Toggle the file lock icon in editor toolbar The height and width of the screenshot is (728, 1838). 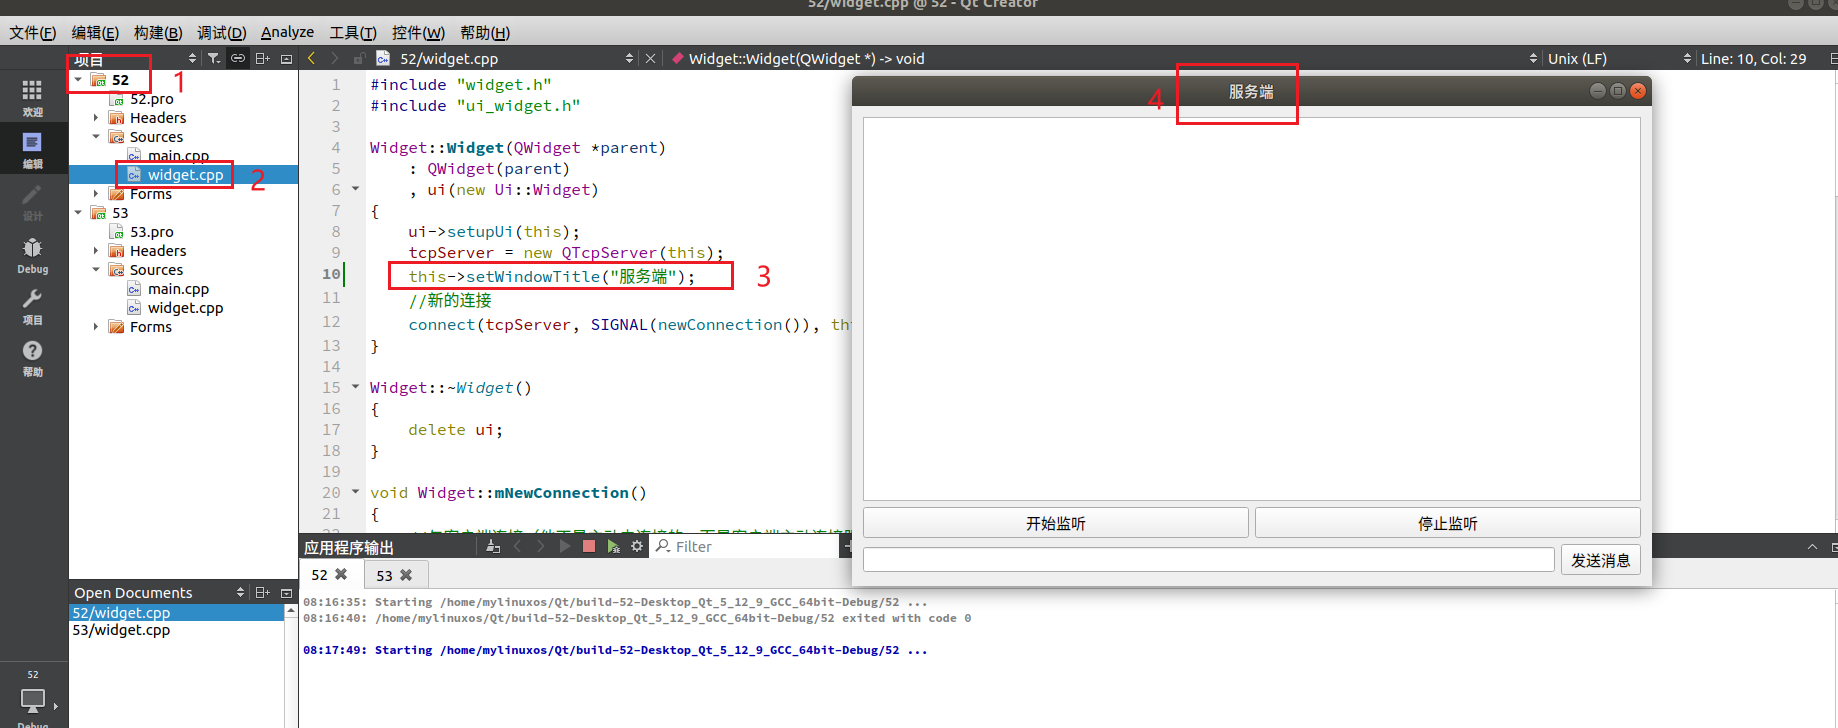358,58
